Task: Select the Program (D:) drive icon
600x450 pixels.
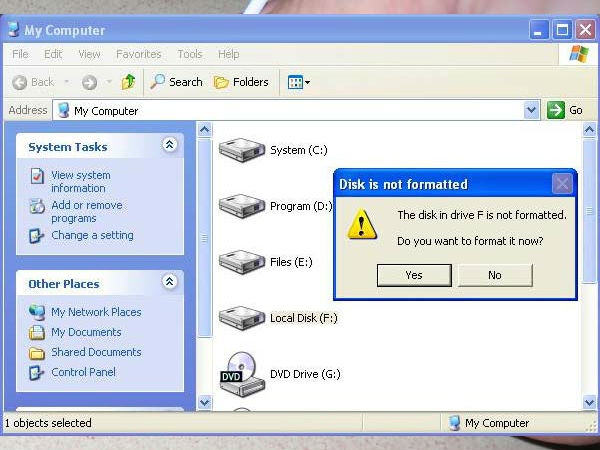Action: [242, 206]
